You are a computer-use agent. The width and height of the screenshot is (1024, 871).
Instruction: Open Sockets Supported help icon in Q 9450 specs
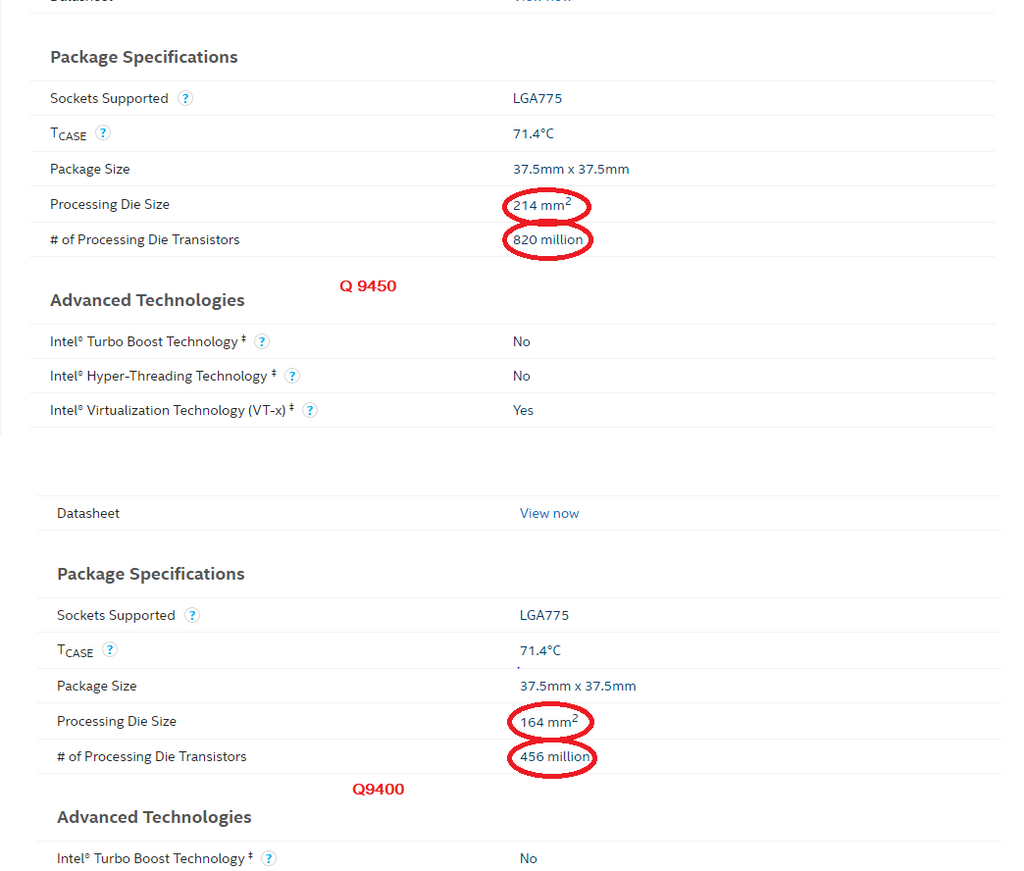pos(185,98)
